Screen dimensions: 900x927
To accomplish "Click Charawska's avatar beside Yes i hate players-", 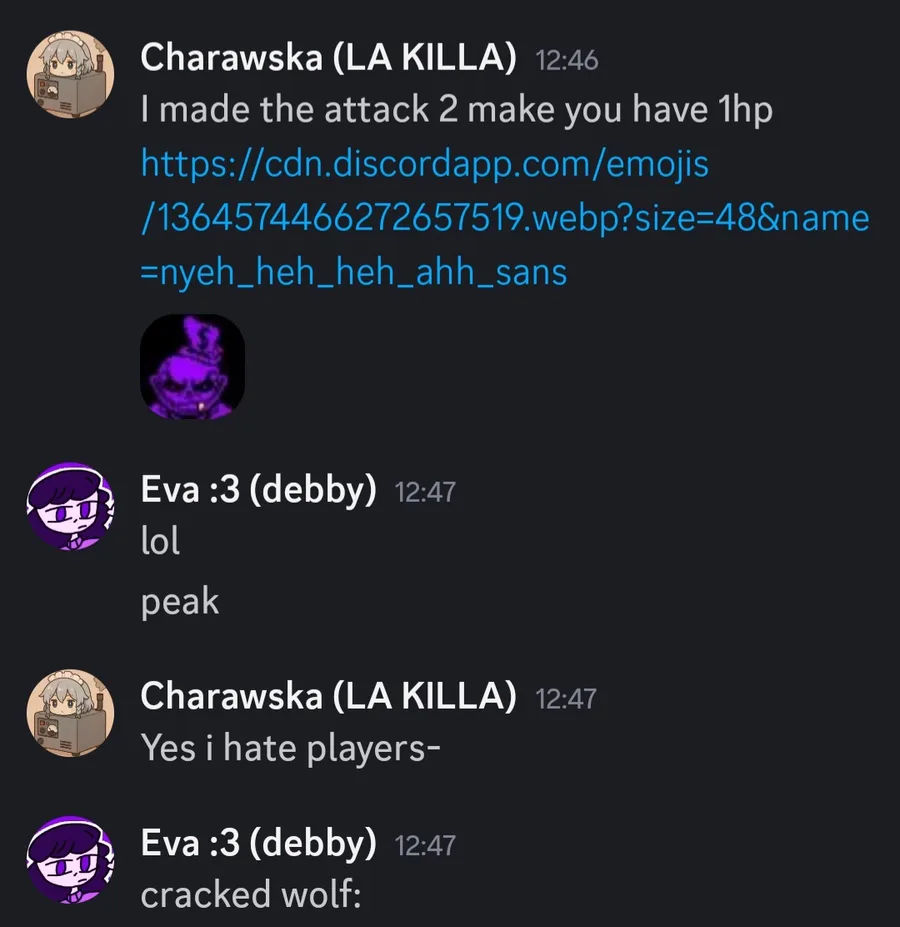I will click(x=70, y=712).
